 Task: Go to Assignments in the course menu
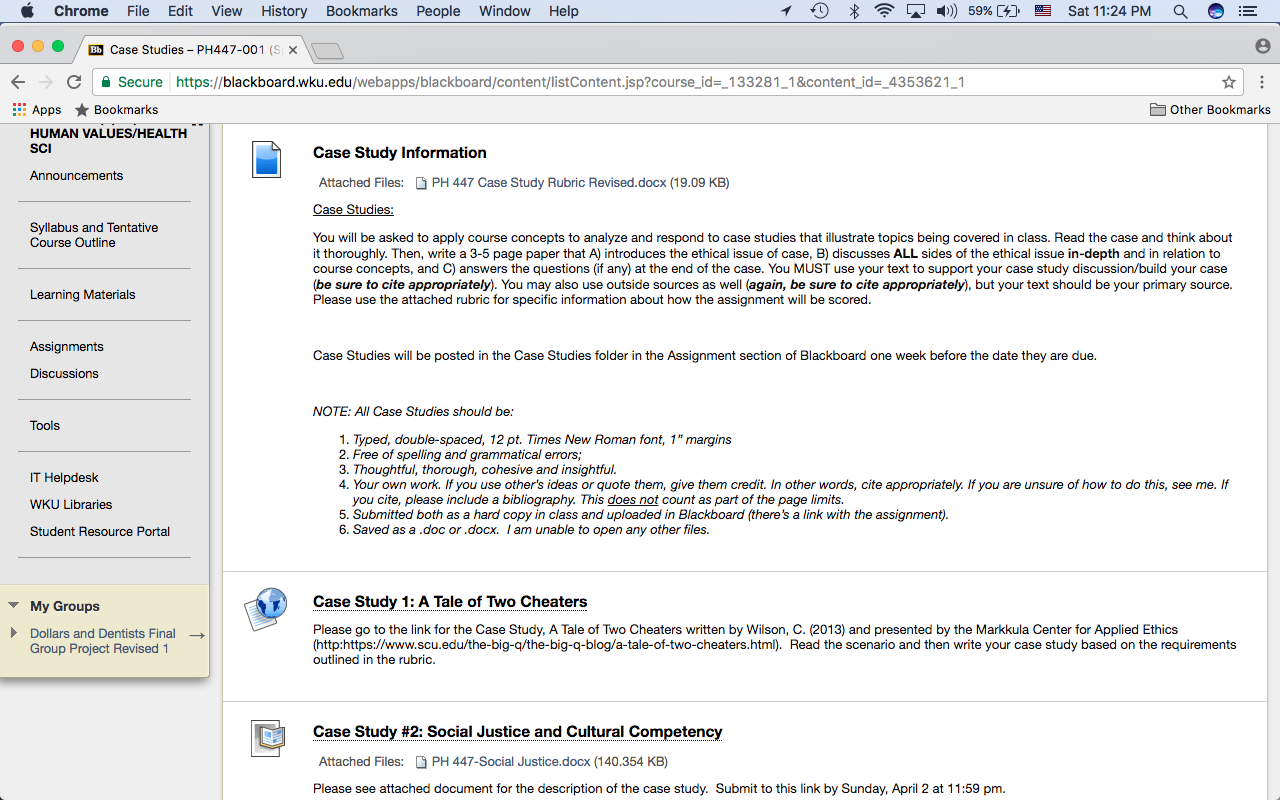tap(67, 346)
